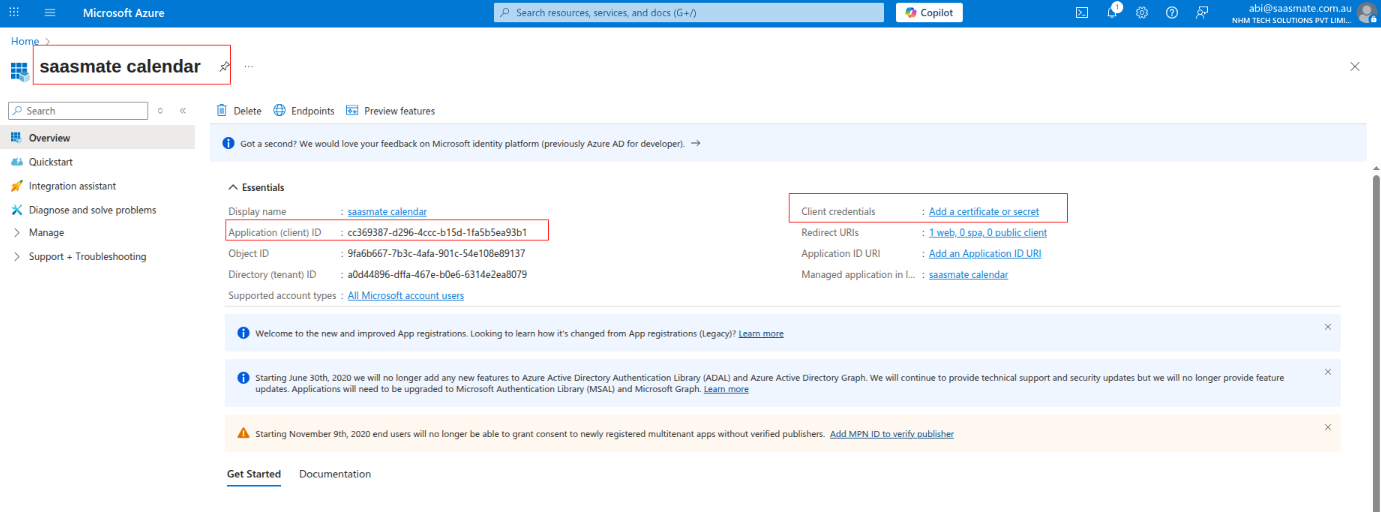Delete the app registration
1381x512 pixels.
(239, 111)
